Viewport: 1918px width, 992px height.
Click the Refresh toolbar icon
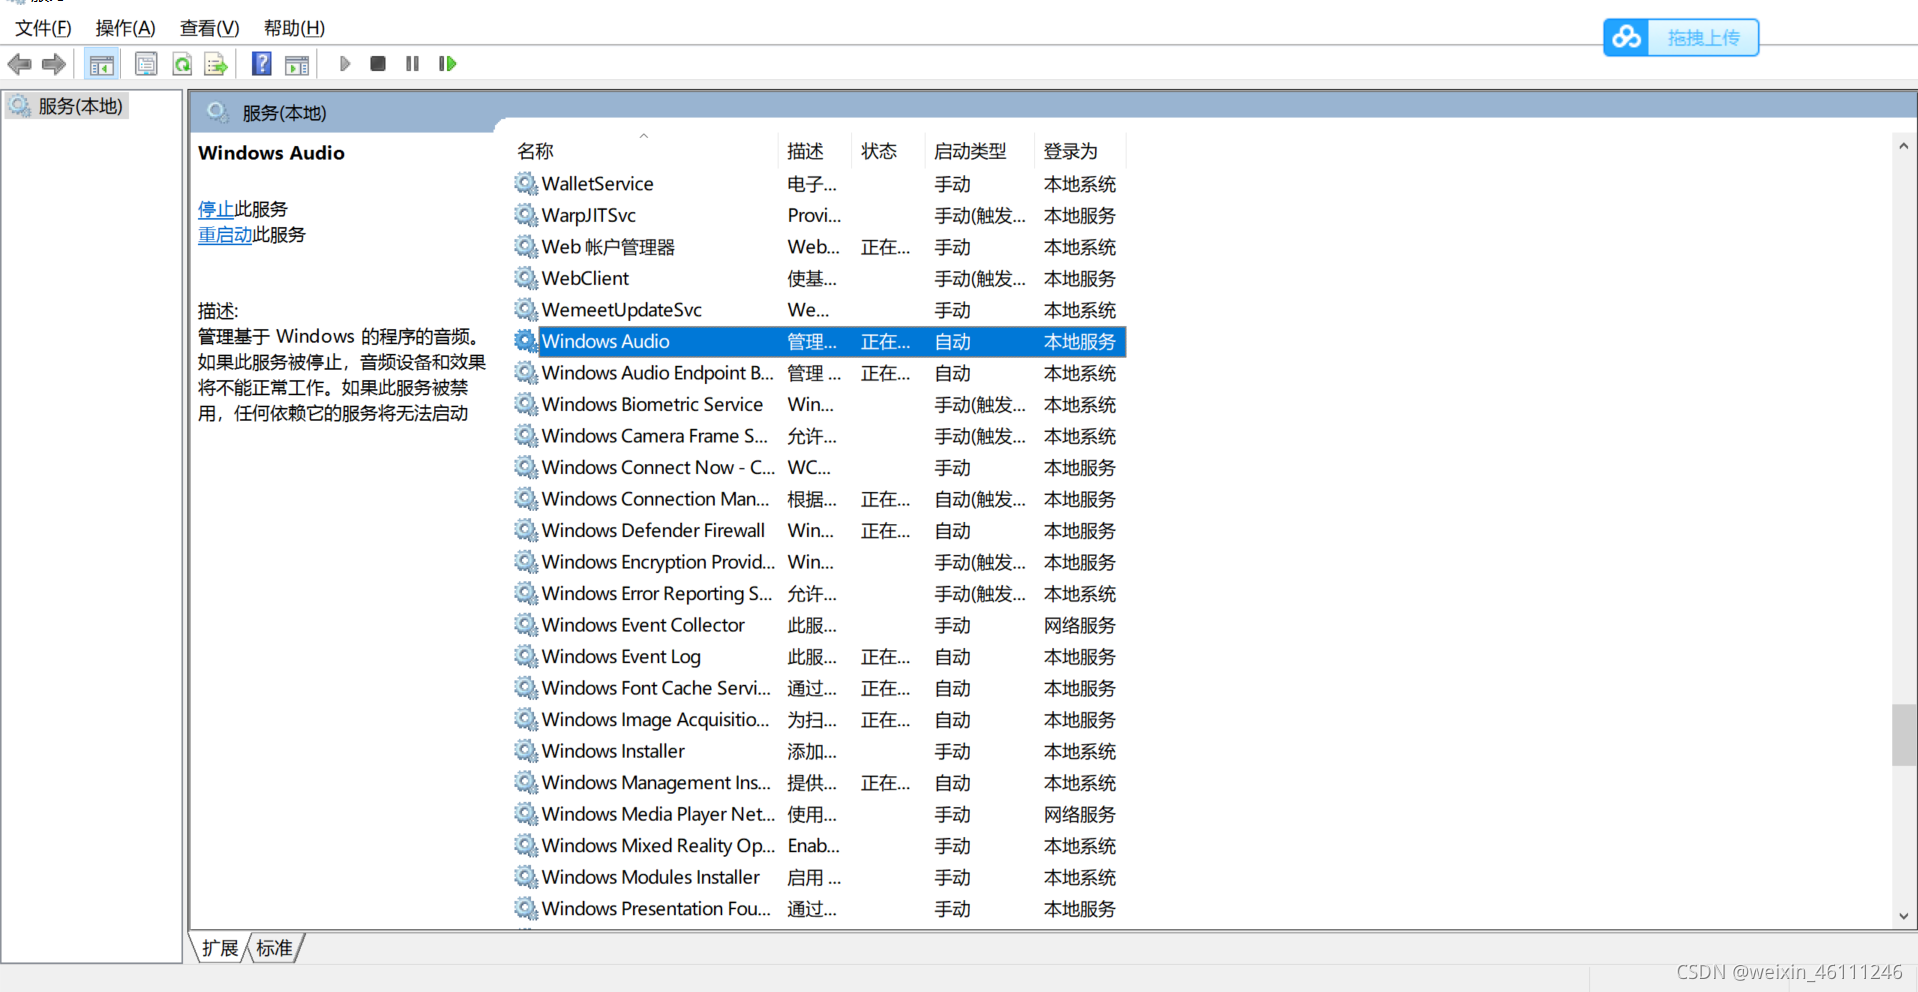[x=182, y=64]
